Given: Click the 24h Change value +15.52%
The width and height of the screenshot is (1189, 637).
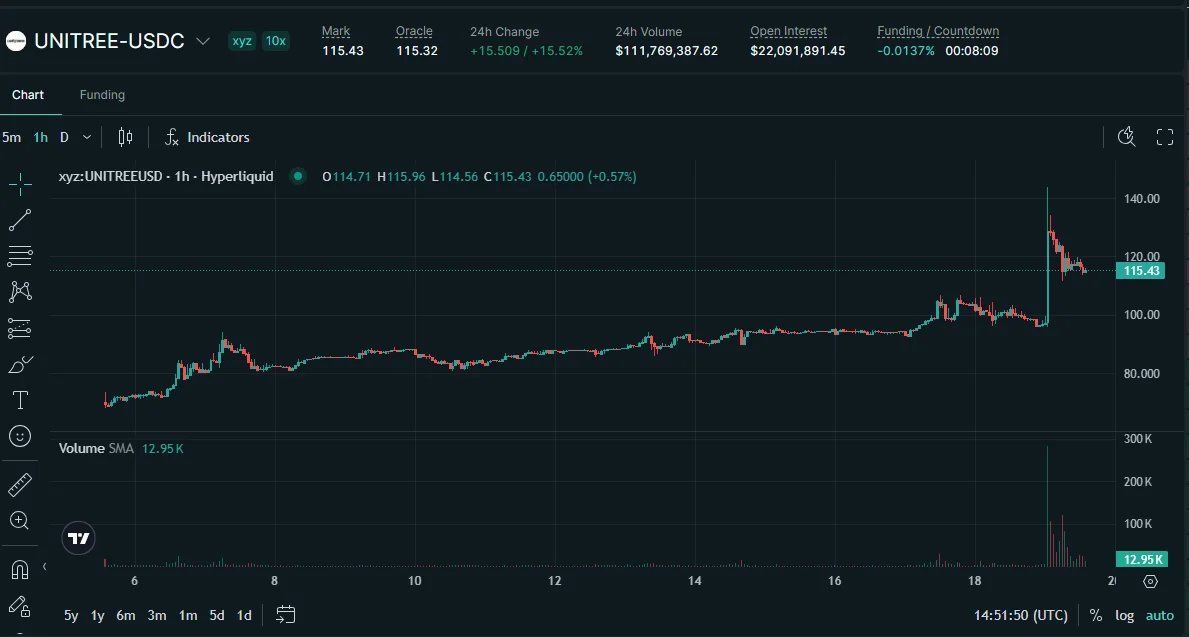Looking at the screenshot, I should pyautogui.click(x=557, y=51).
